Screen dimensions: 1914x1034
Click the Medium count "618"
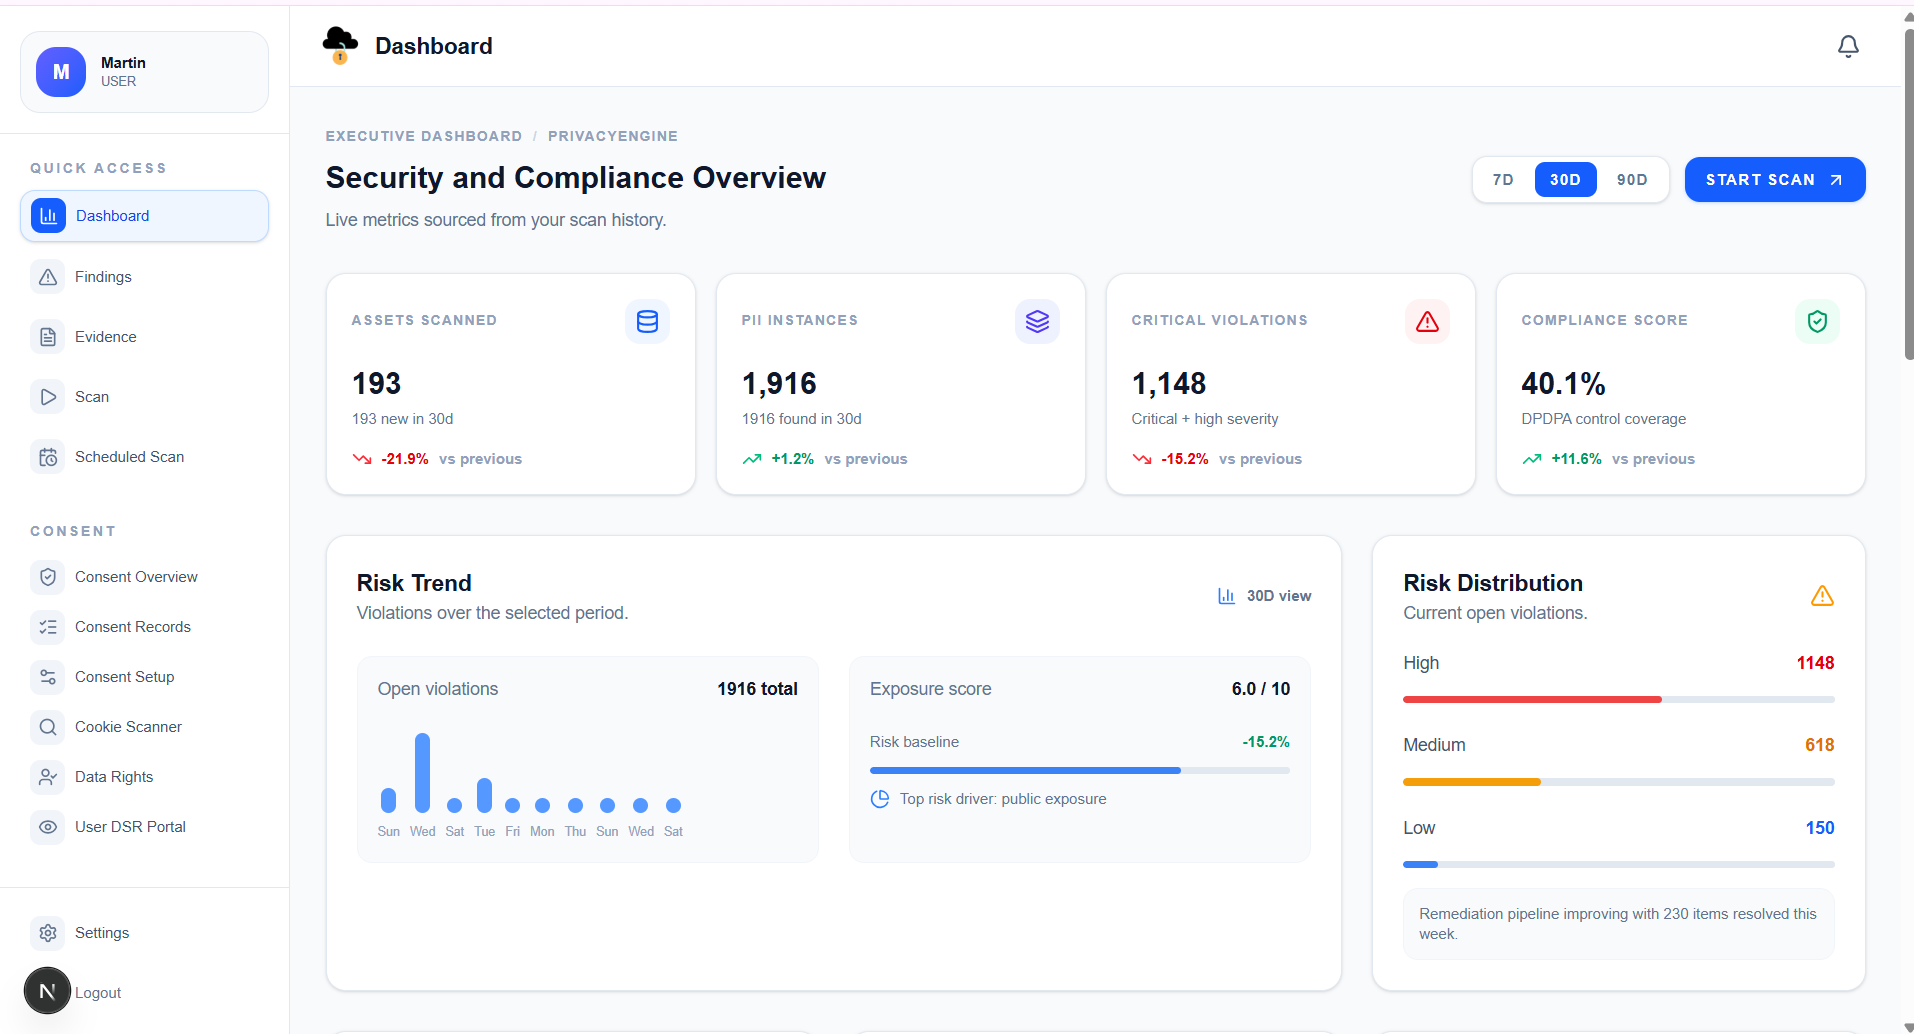[1820, 745]
